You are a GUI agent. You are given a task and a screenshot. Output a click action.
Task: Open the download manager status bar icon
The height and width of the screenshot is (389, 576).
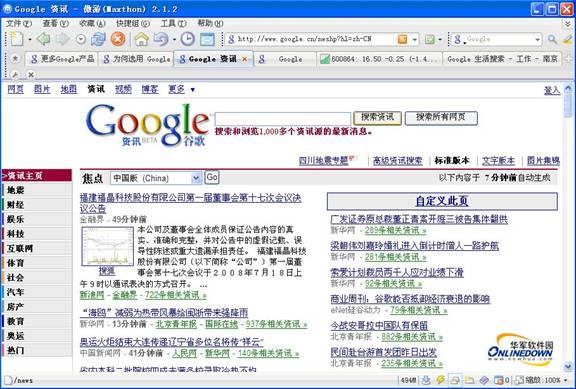(426, 380)
